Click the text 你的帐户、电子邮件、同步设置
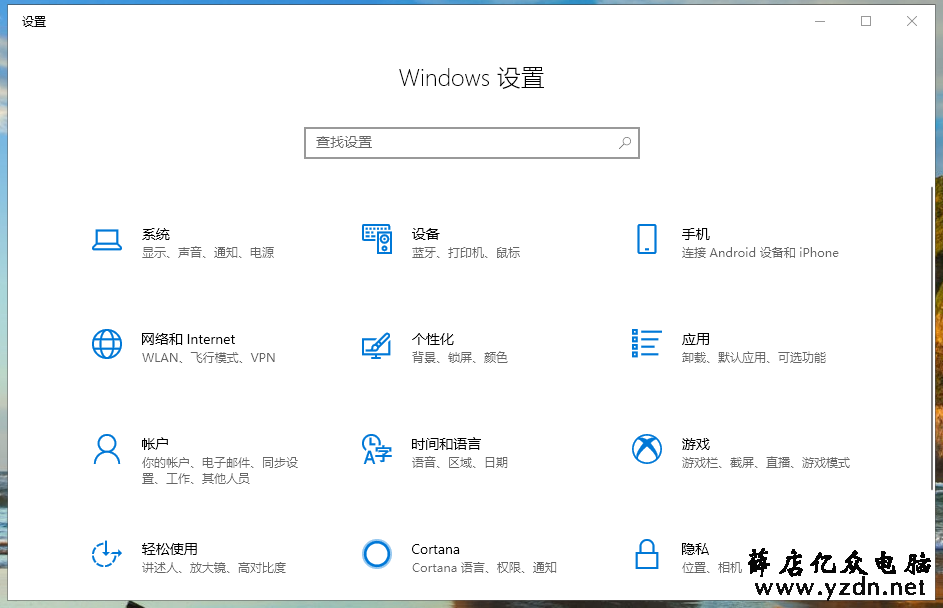This screenshot has height=608, width=943. point(220,470)
